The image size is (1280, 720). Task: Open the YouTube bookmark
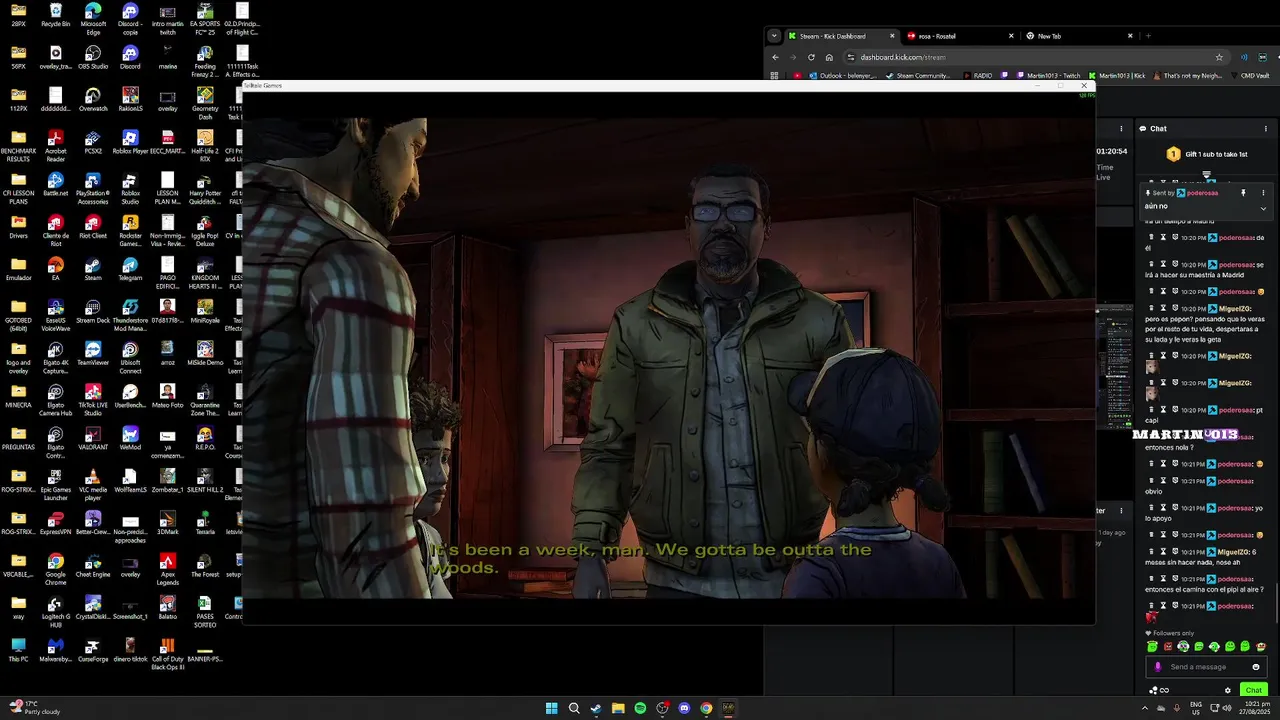coord(797,75)
